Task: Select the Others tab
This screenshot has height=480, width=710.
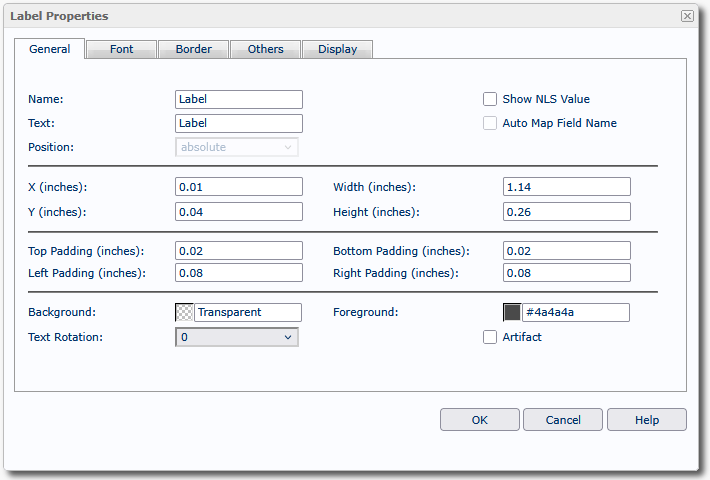Action: tap(266, 49)
